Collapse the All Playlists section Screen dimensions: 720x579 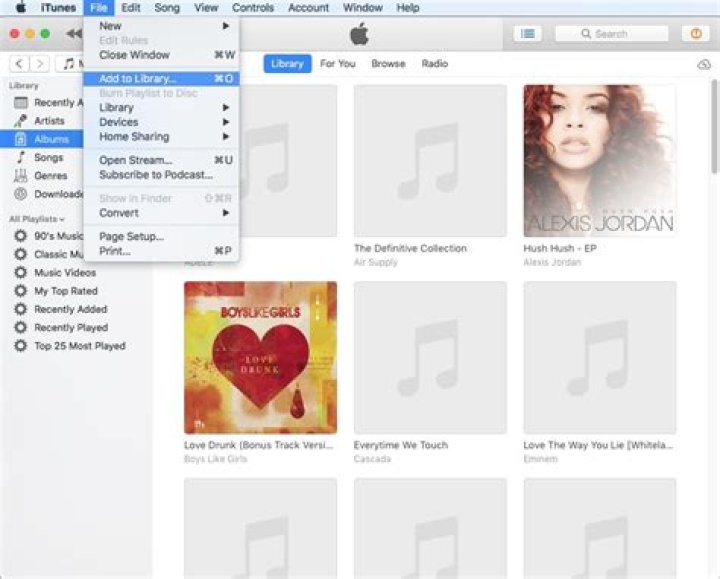click(x=37, y=219)
